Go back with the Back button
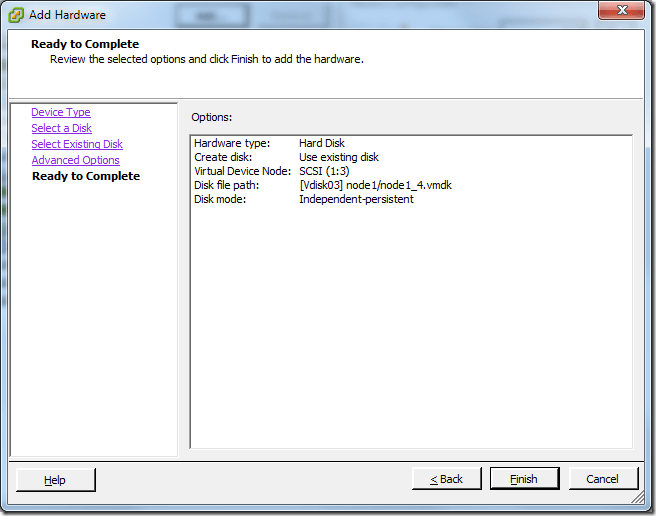The height and width of the screenshot is (516, 656). [446, 479]
